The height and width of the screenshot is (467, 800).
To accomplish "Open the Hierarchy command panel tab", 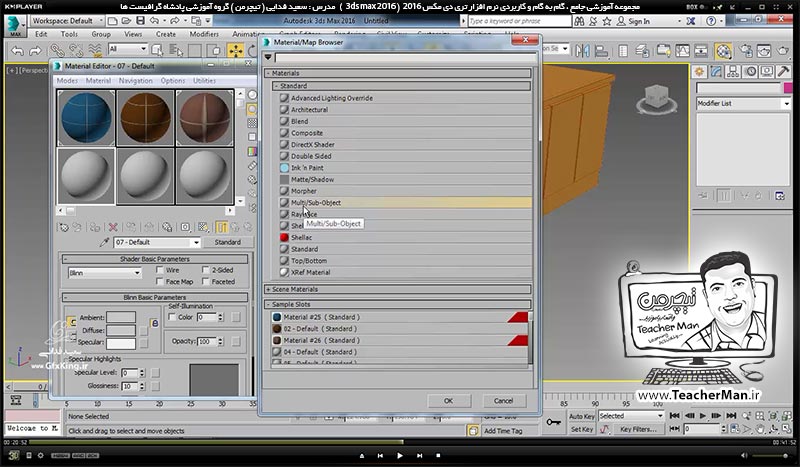I will click(733, 72).
